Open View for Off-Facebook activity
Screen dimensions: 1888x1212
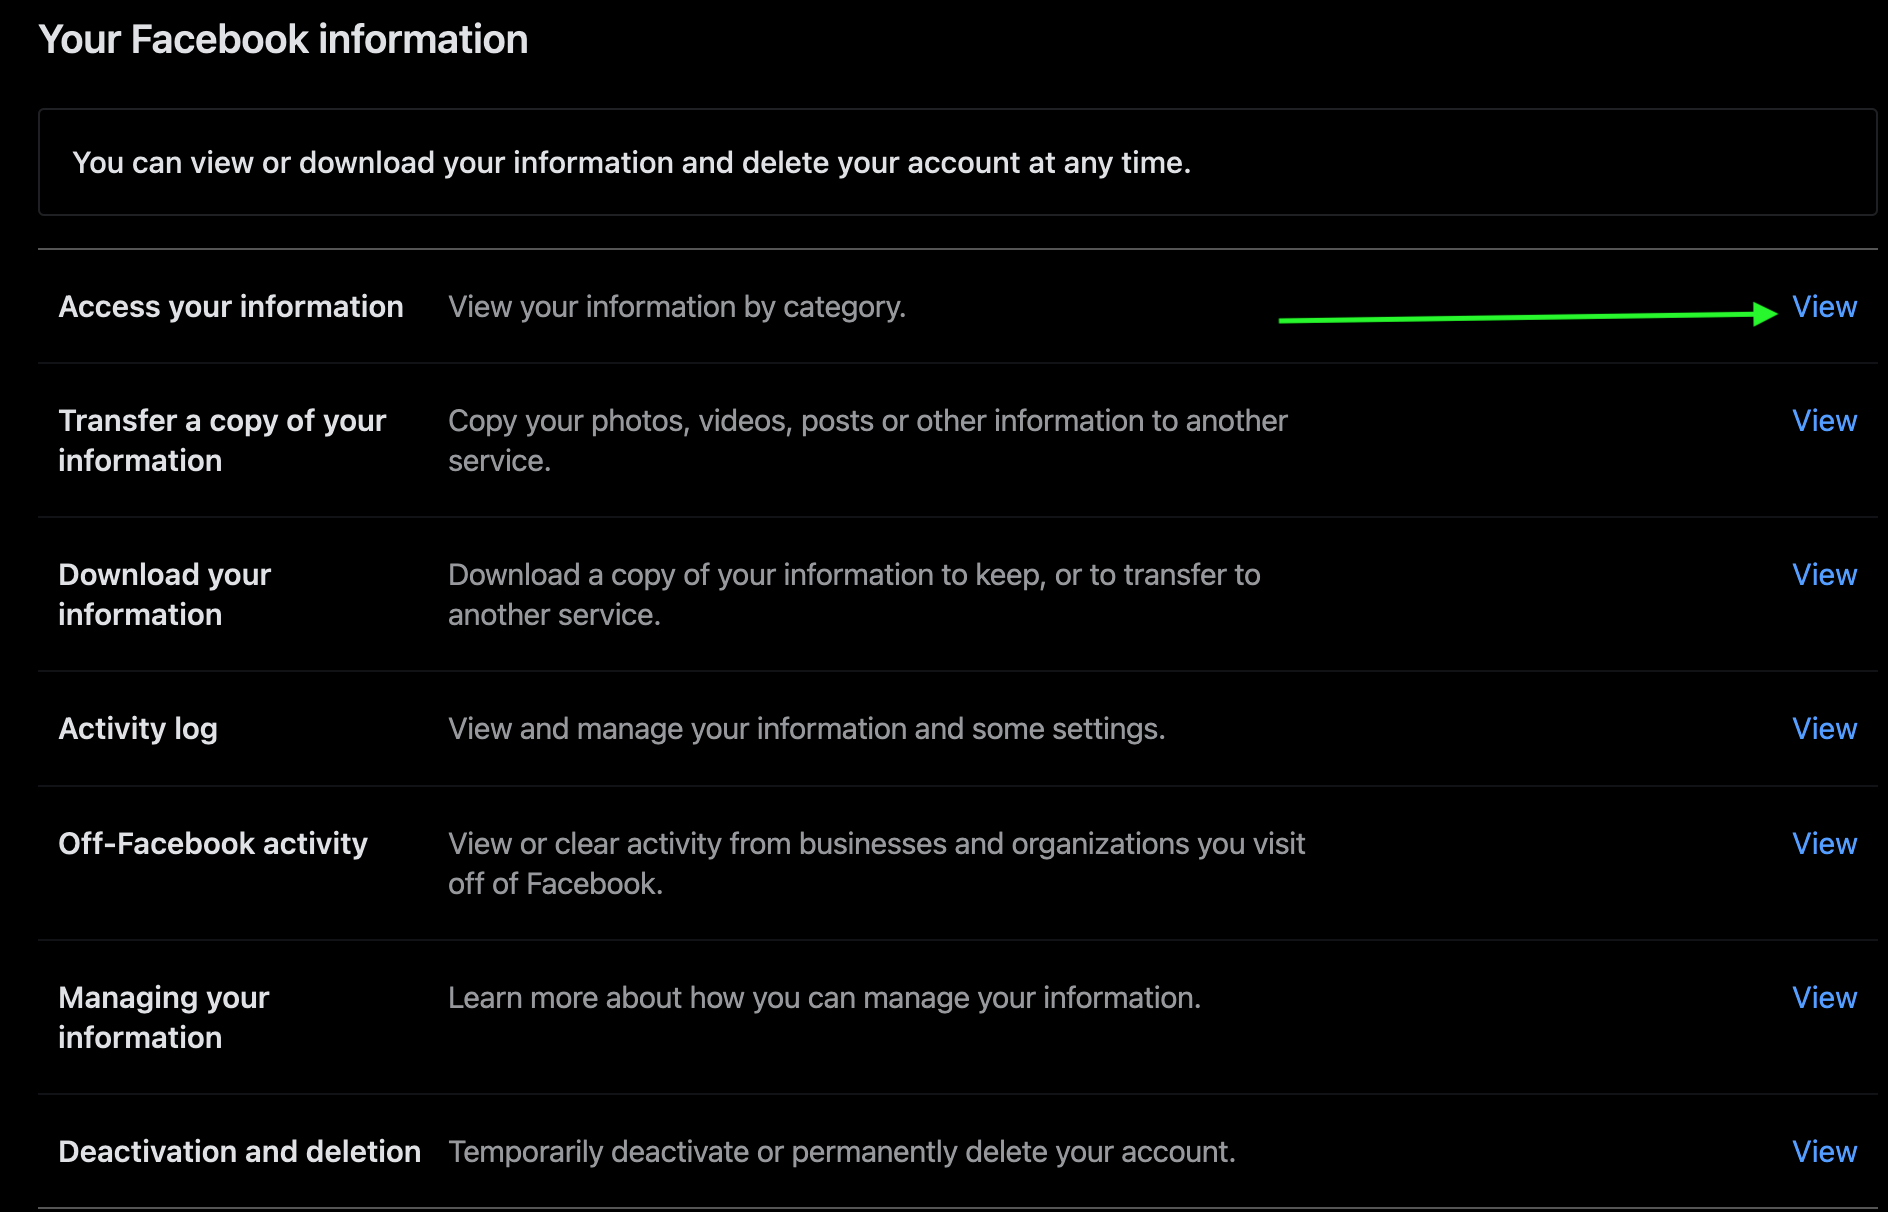click(x=1824, y=844)
